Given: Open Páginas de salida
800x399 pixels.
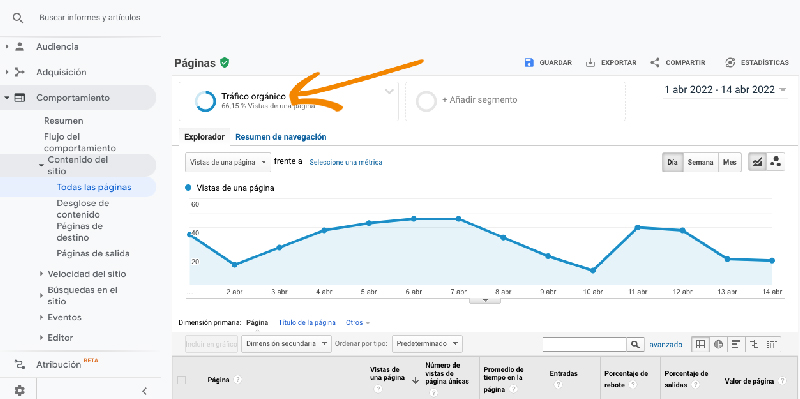Looking at the screenshot, I should [x=93, y=253].
